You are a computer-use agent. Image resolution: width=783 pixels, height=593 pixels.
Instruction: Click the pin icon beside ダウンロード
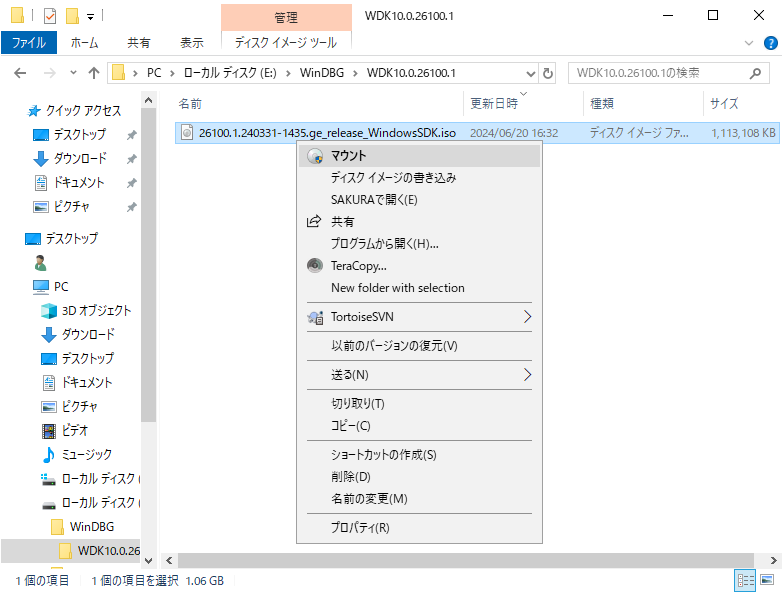point(131,159)
